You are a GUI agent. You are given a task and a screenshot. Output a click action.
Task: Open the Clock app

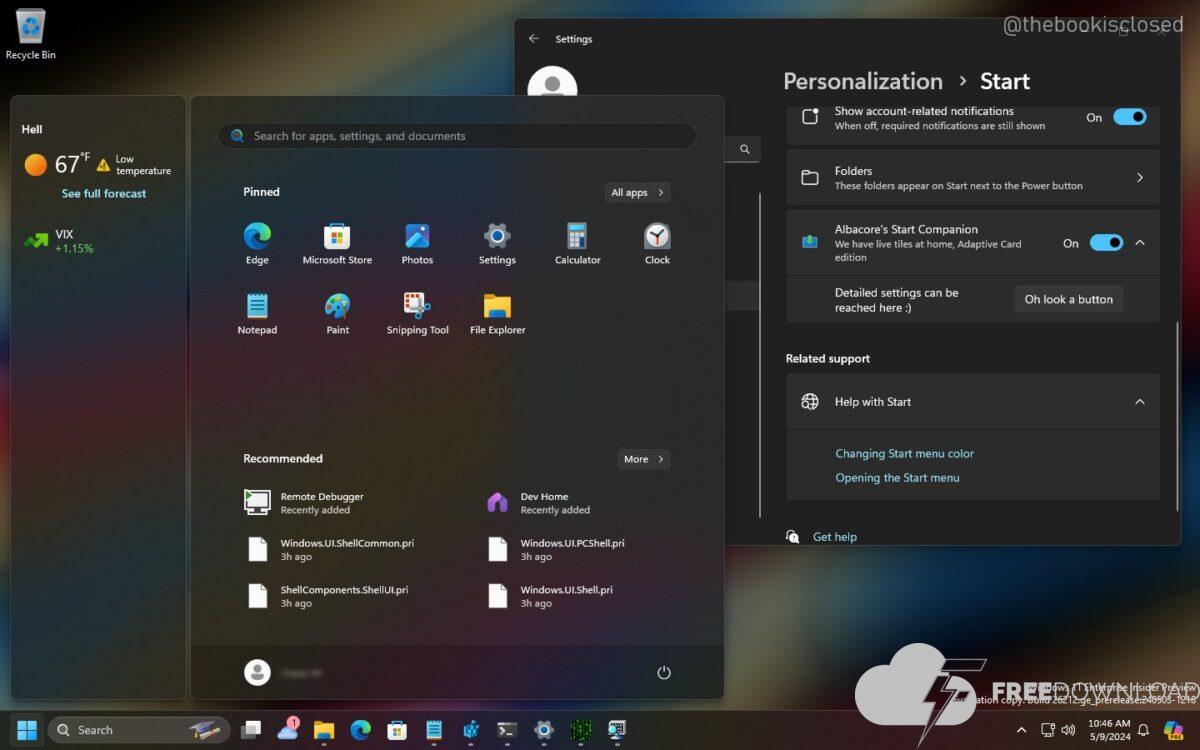click(x=657, y=244)
